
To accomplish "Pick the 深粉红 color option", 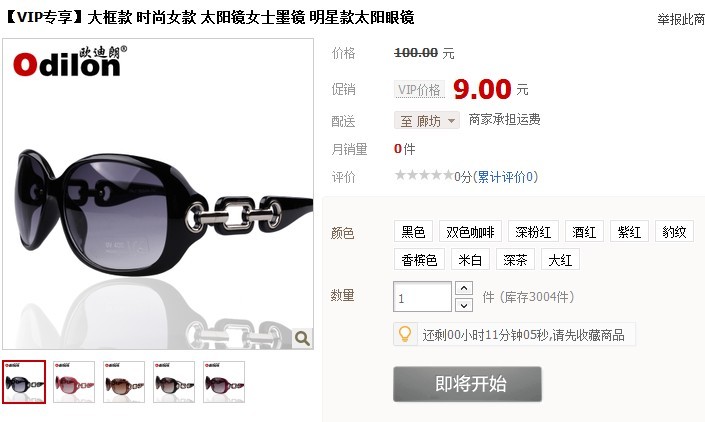I will click(533, 232).
